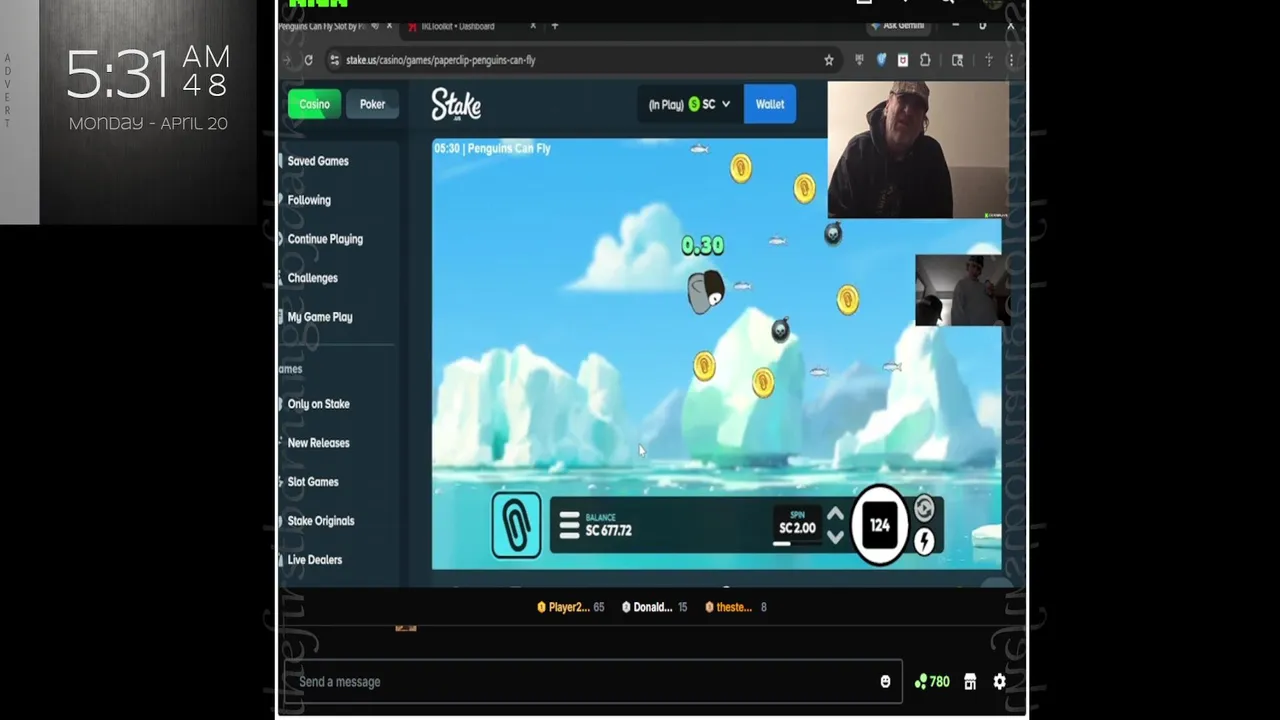Open chat settings gear icon

(x=1000, y=682)
